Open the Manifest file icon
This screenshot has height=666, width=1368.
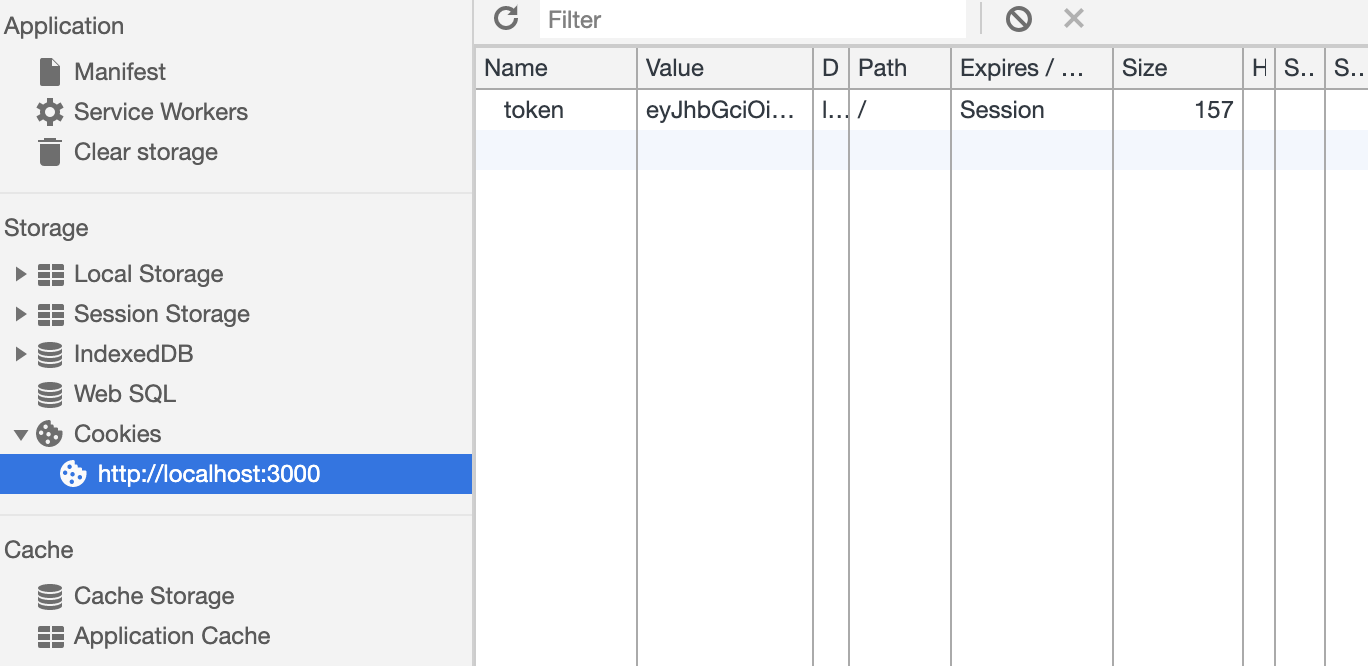pyautogui.click(x=49, y=72)
